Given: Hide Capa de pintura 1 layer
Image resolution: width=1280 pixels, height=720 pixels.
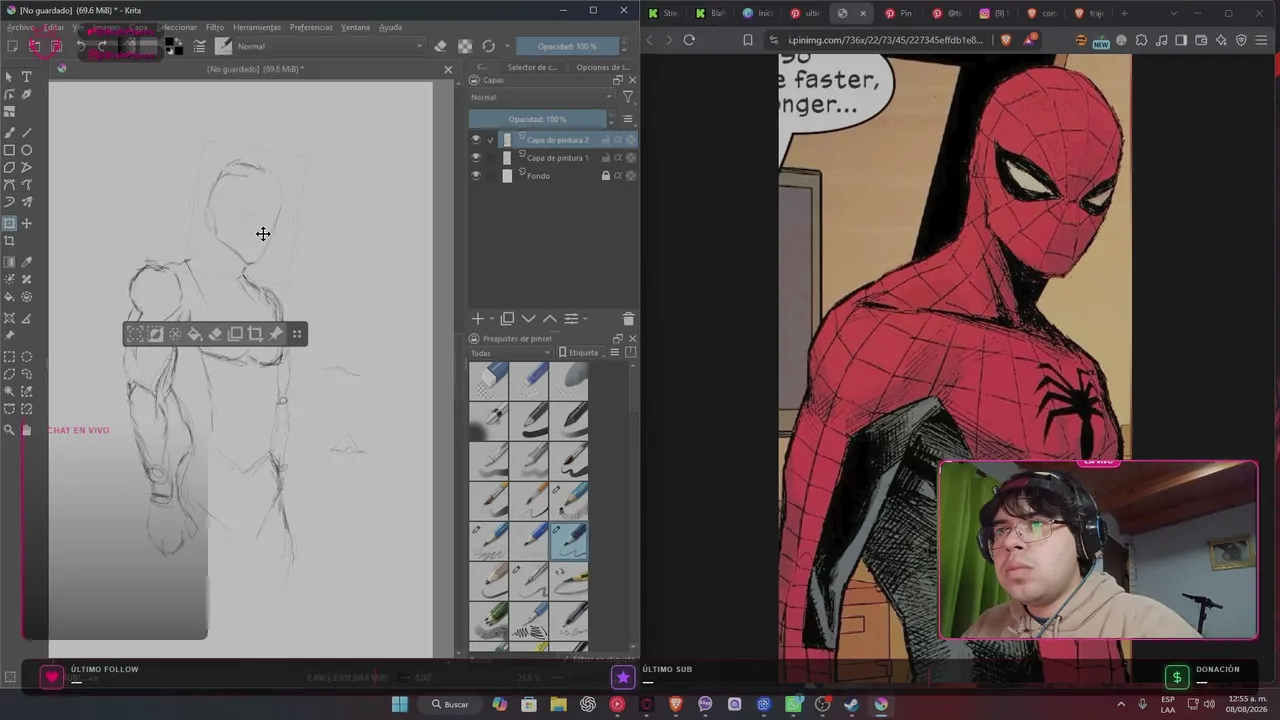Looking at the screenshot, I should 476,158.
